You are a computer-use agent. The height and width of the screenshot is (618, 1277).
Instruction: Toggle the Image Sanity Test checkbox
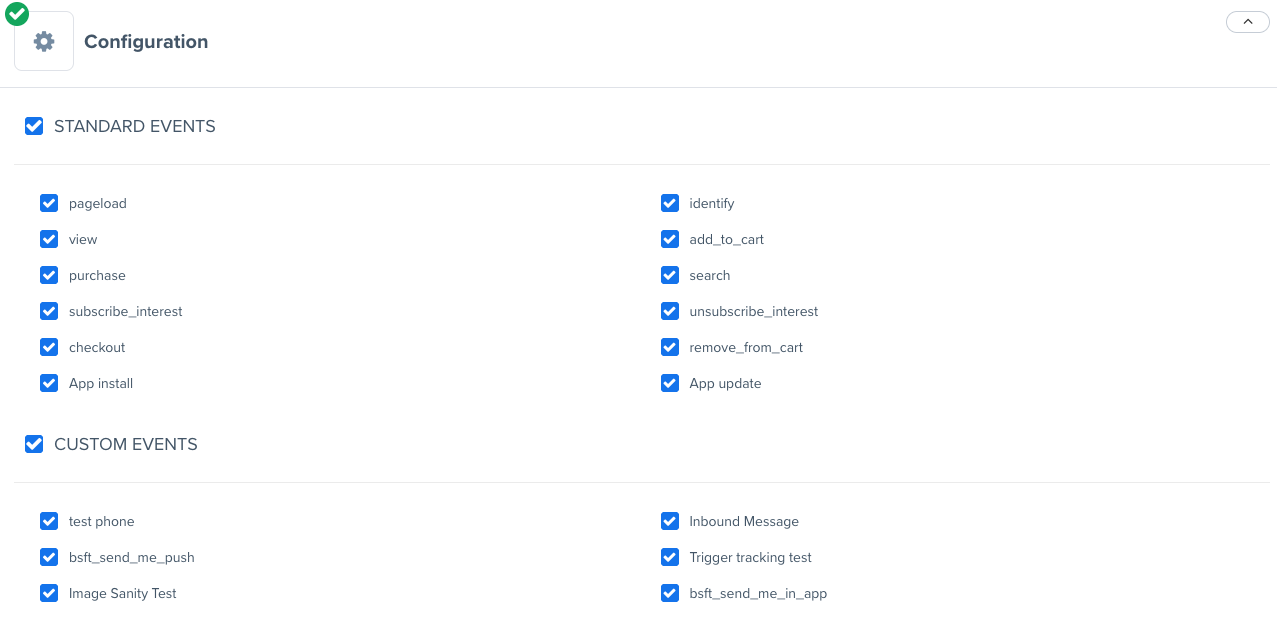click(x=49, y=593)
